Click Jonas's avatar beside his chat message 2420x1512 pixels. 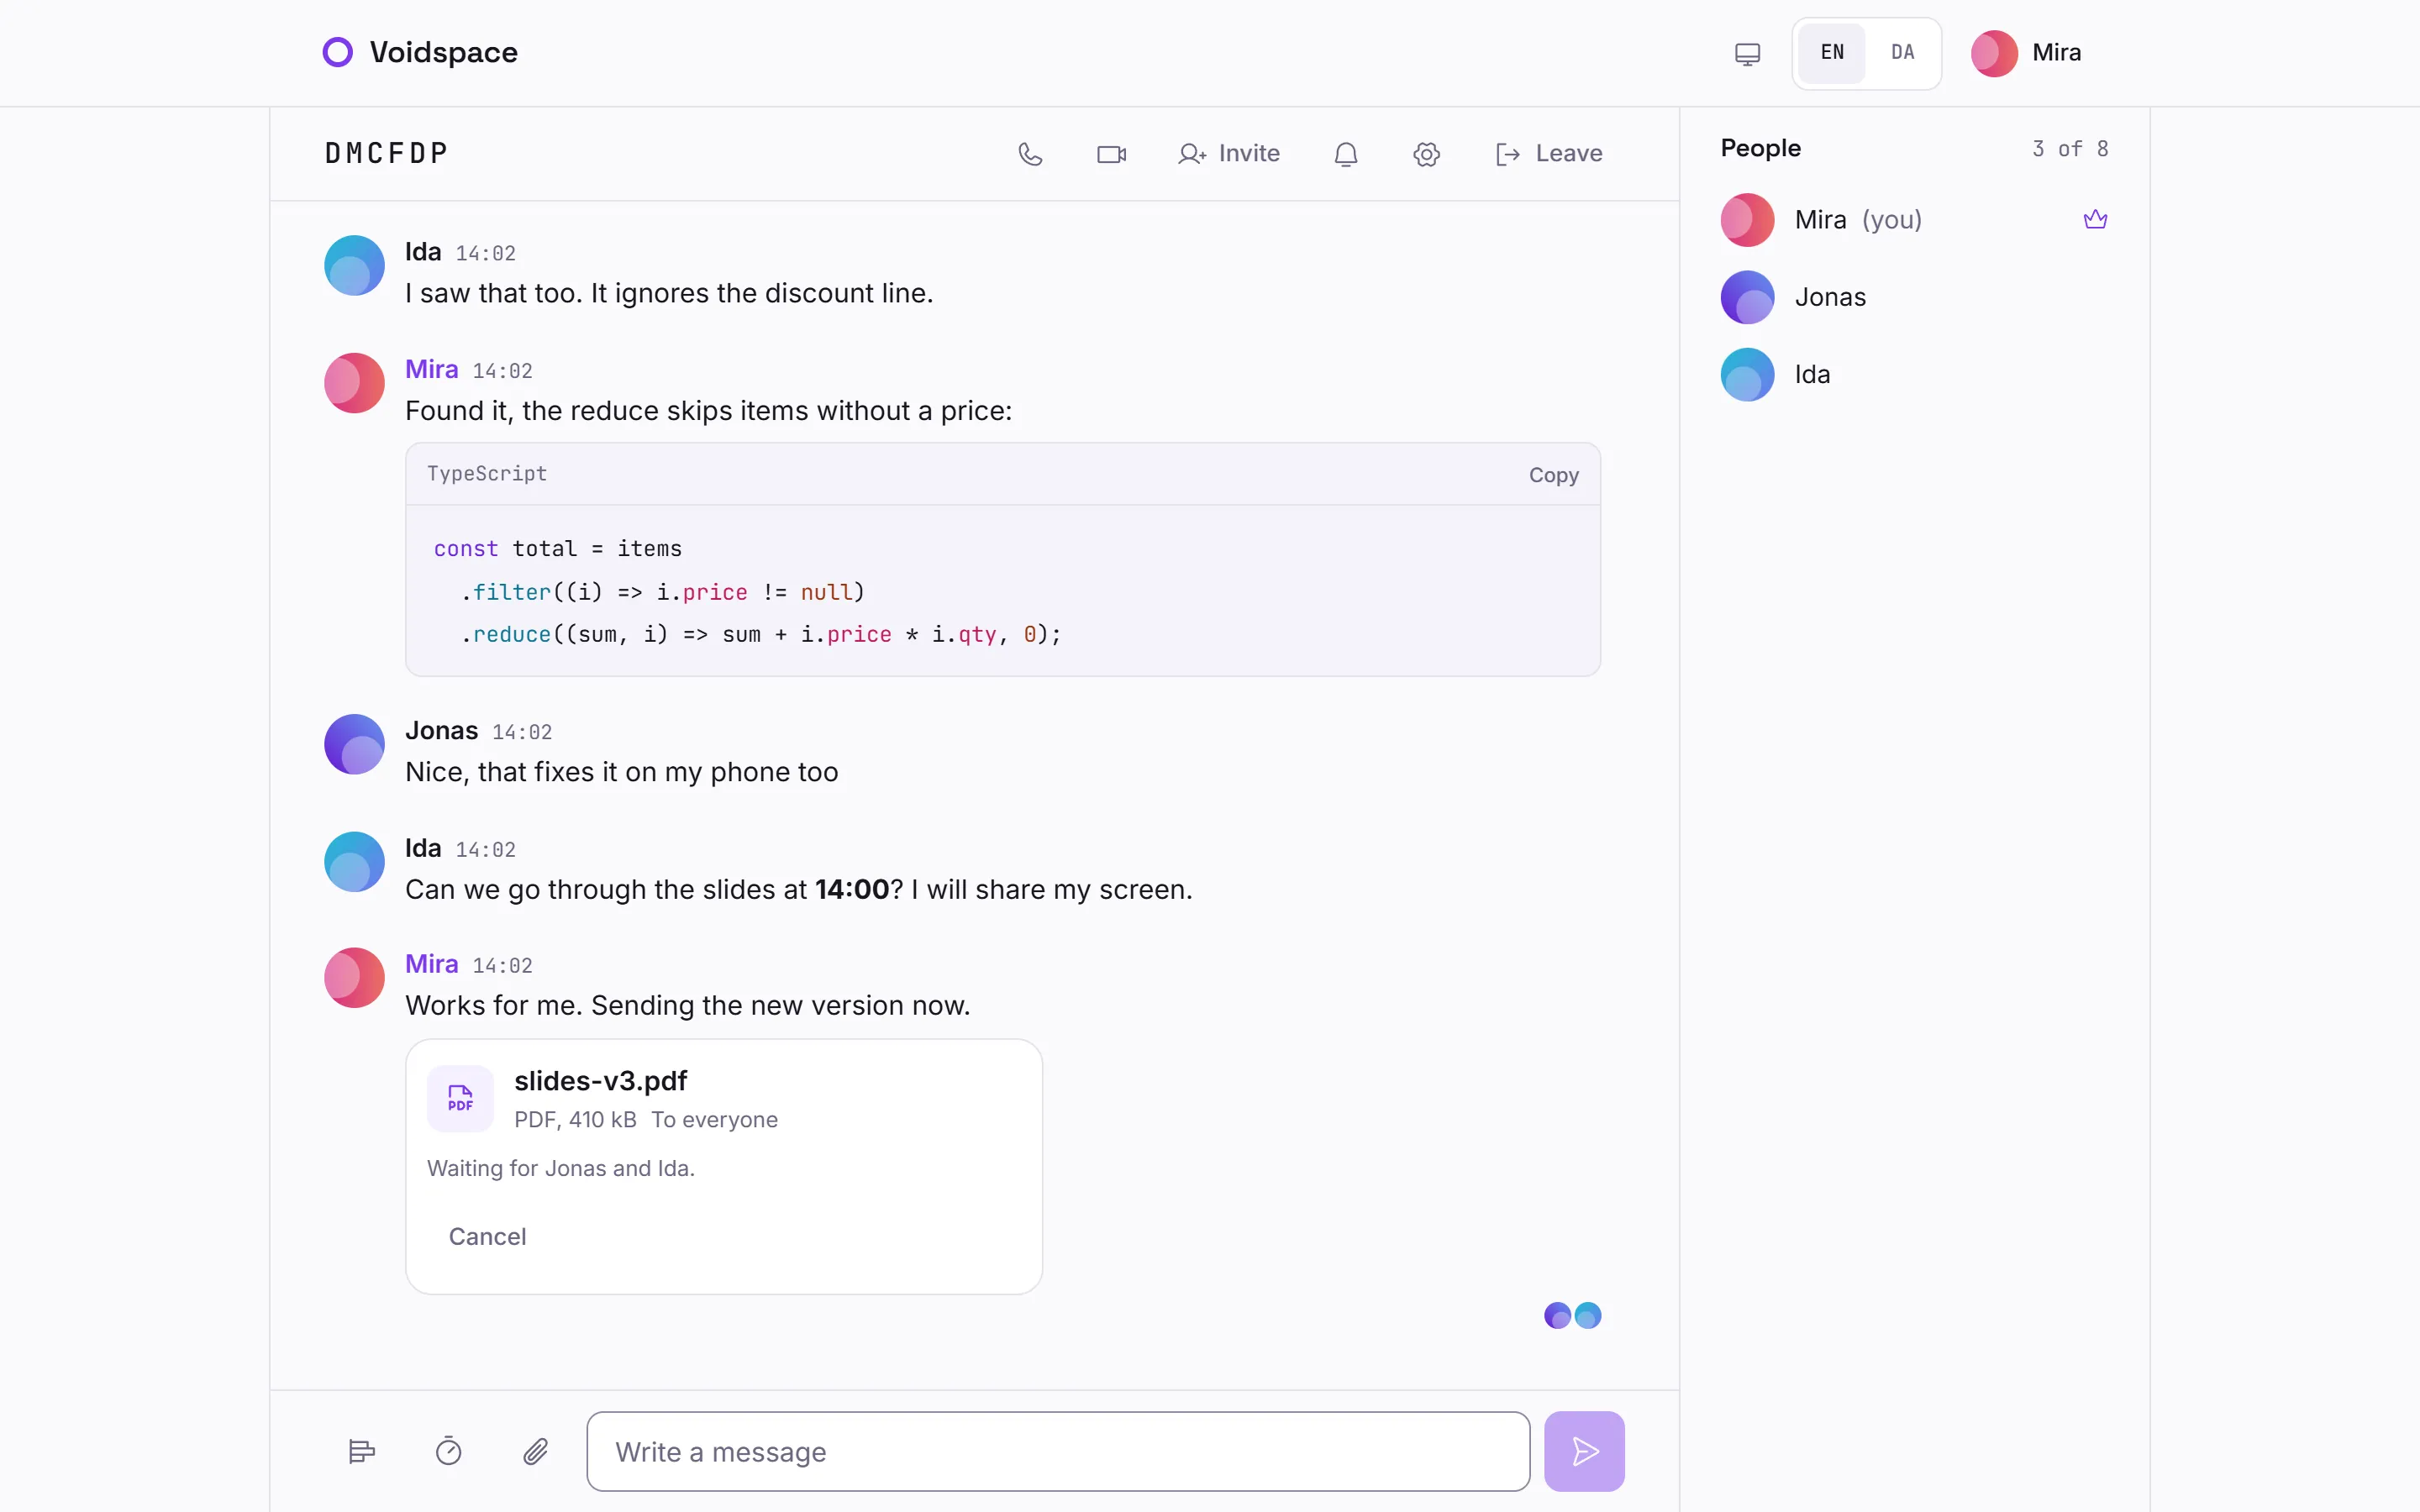(354, 744)
